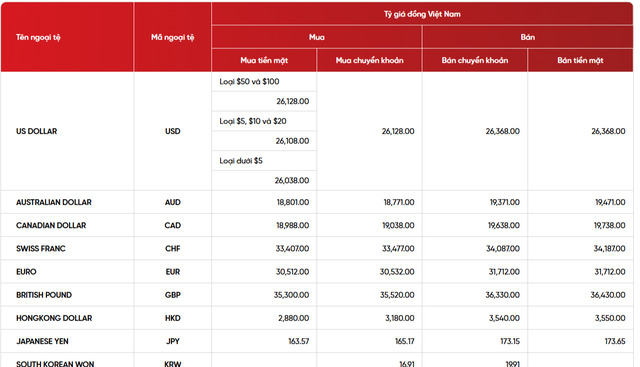Screen dimensions: 640x367
Task: Click GBP cash sell rate 36,430.00
Action: coord(608,295)
